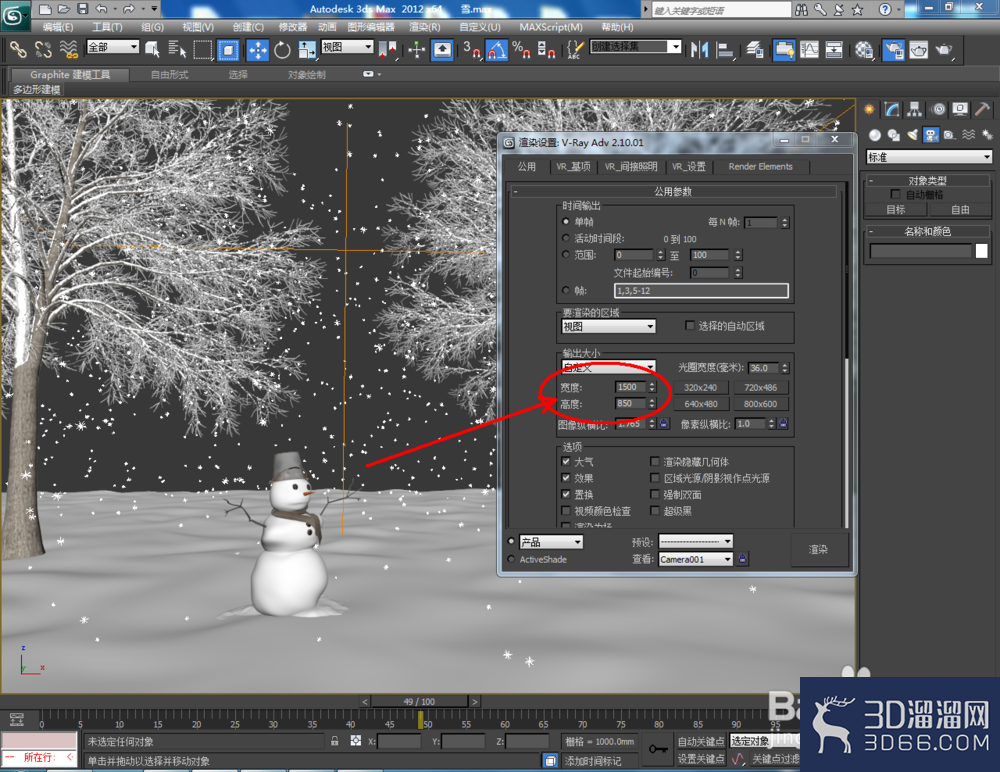Click the Width value field 1500
The width and height of the screenshot is (1000, 772).
click(x=630, y=387)
